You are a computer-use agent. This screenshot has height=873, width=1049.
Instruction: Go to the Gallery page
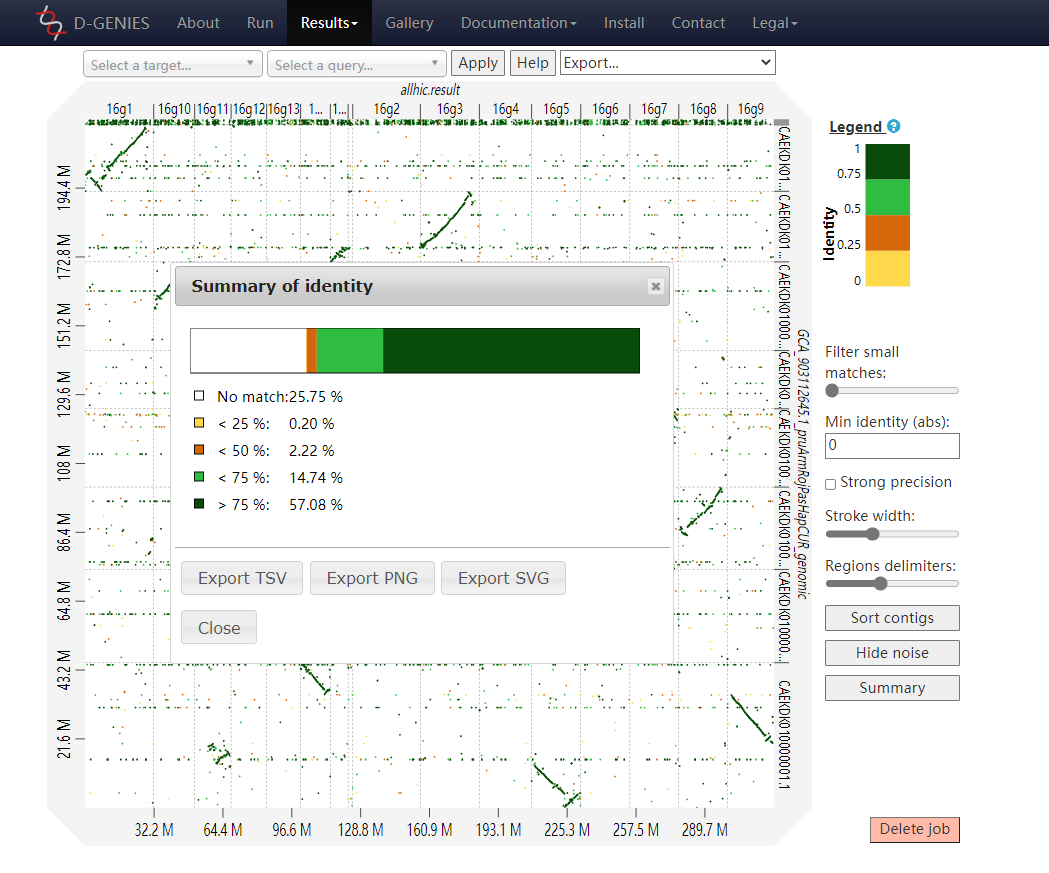click(409, 23)
